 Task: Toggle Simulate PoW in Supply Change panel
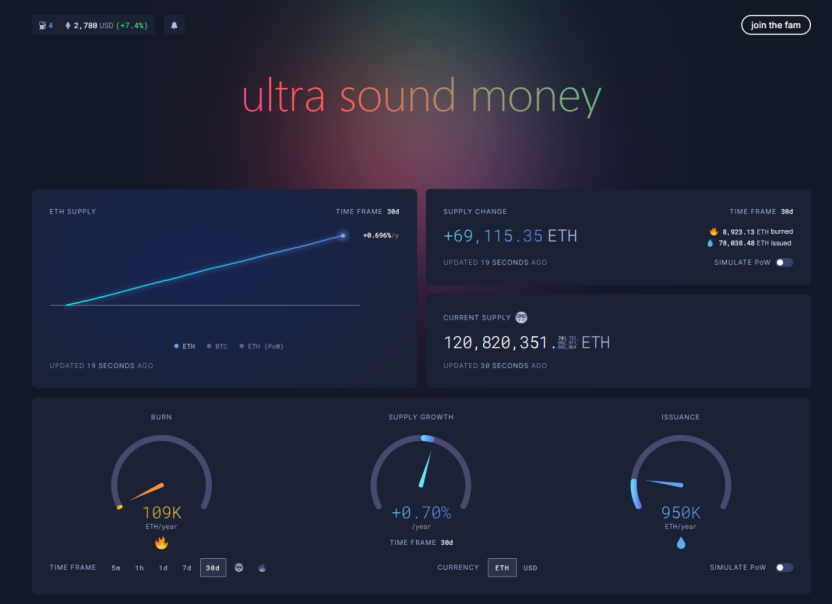point(784,262)
